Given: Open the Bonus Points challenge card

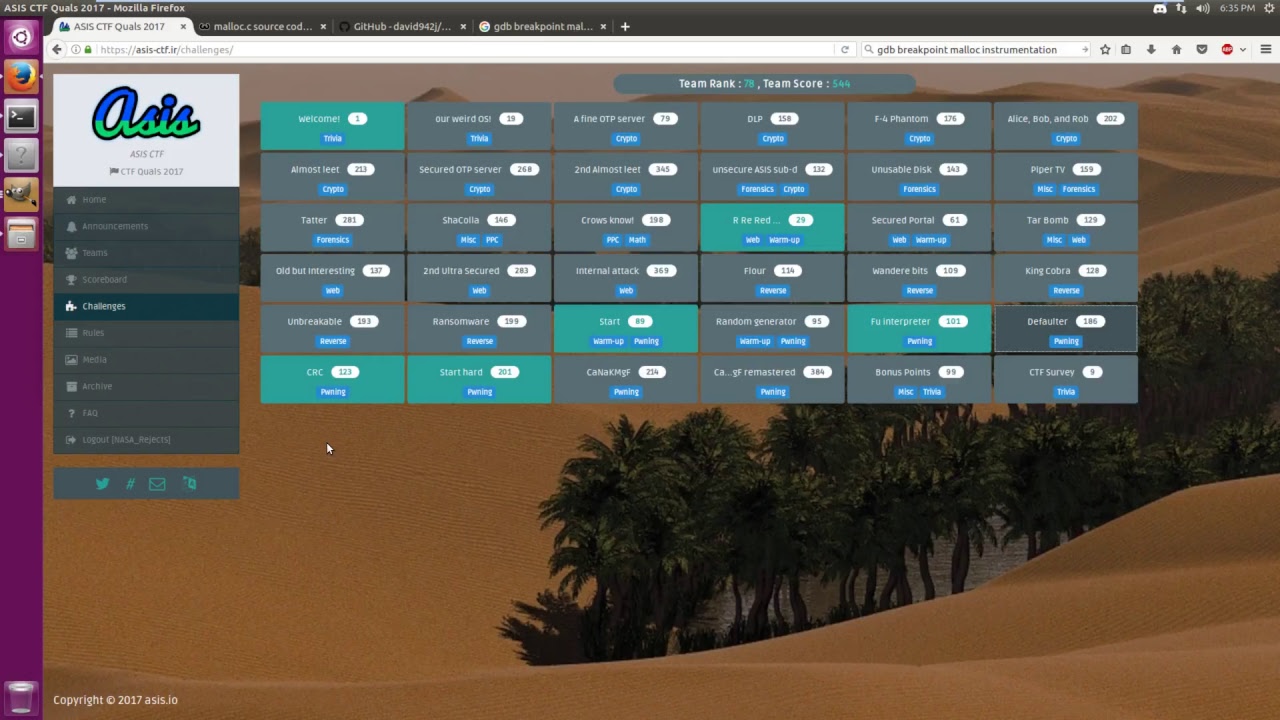Looking at the screenshot, I should [919, 380].
